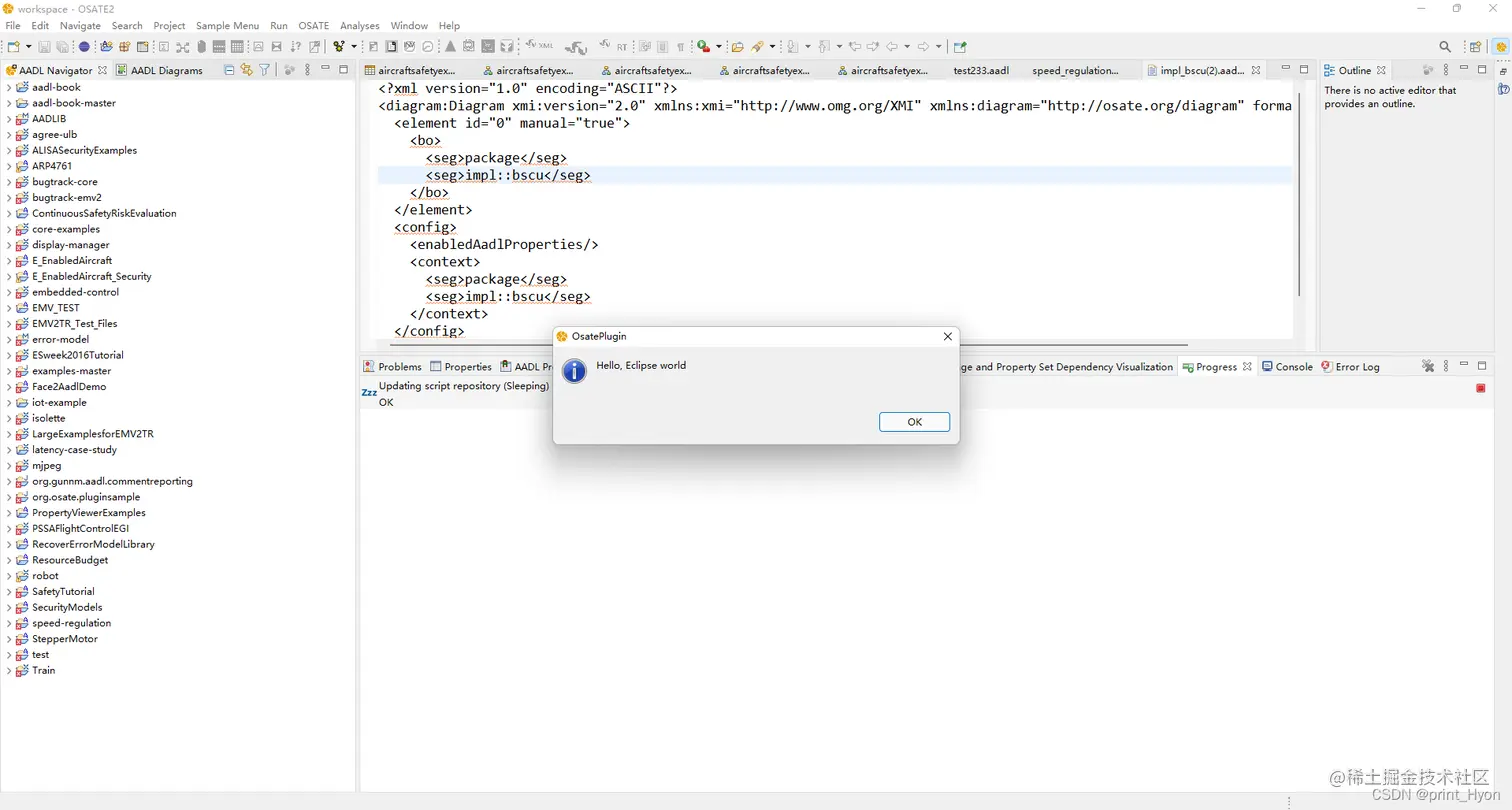Viewport: 1512px width, 810px height.
Task: Click the RT toolbar icon
Action: click(x=615, y=46)
